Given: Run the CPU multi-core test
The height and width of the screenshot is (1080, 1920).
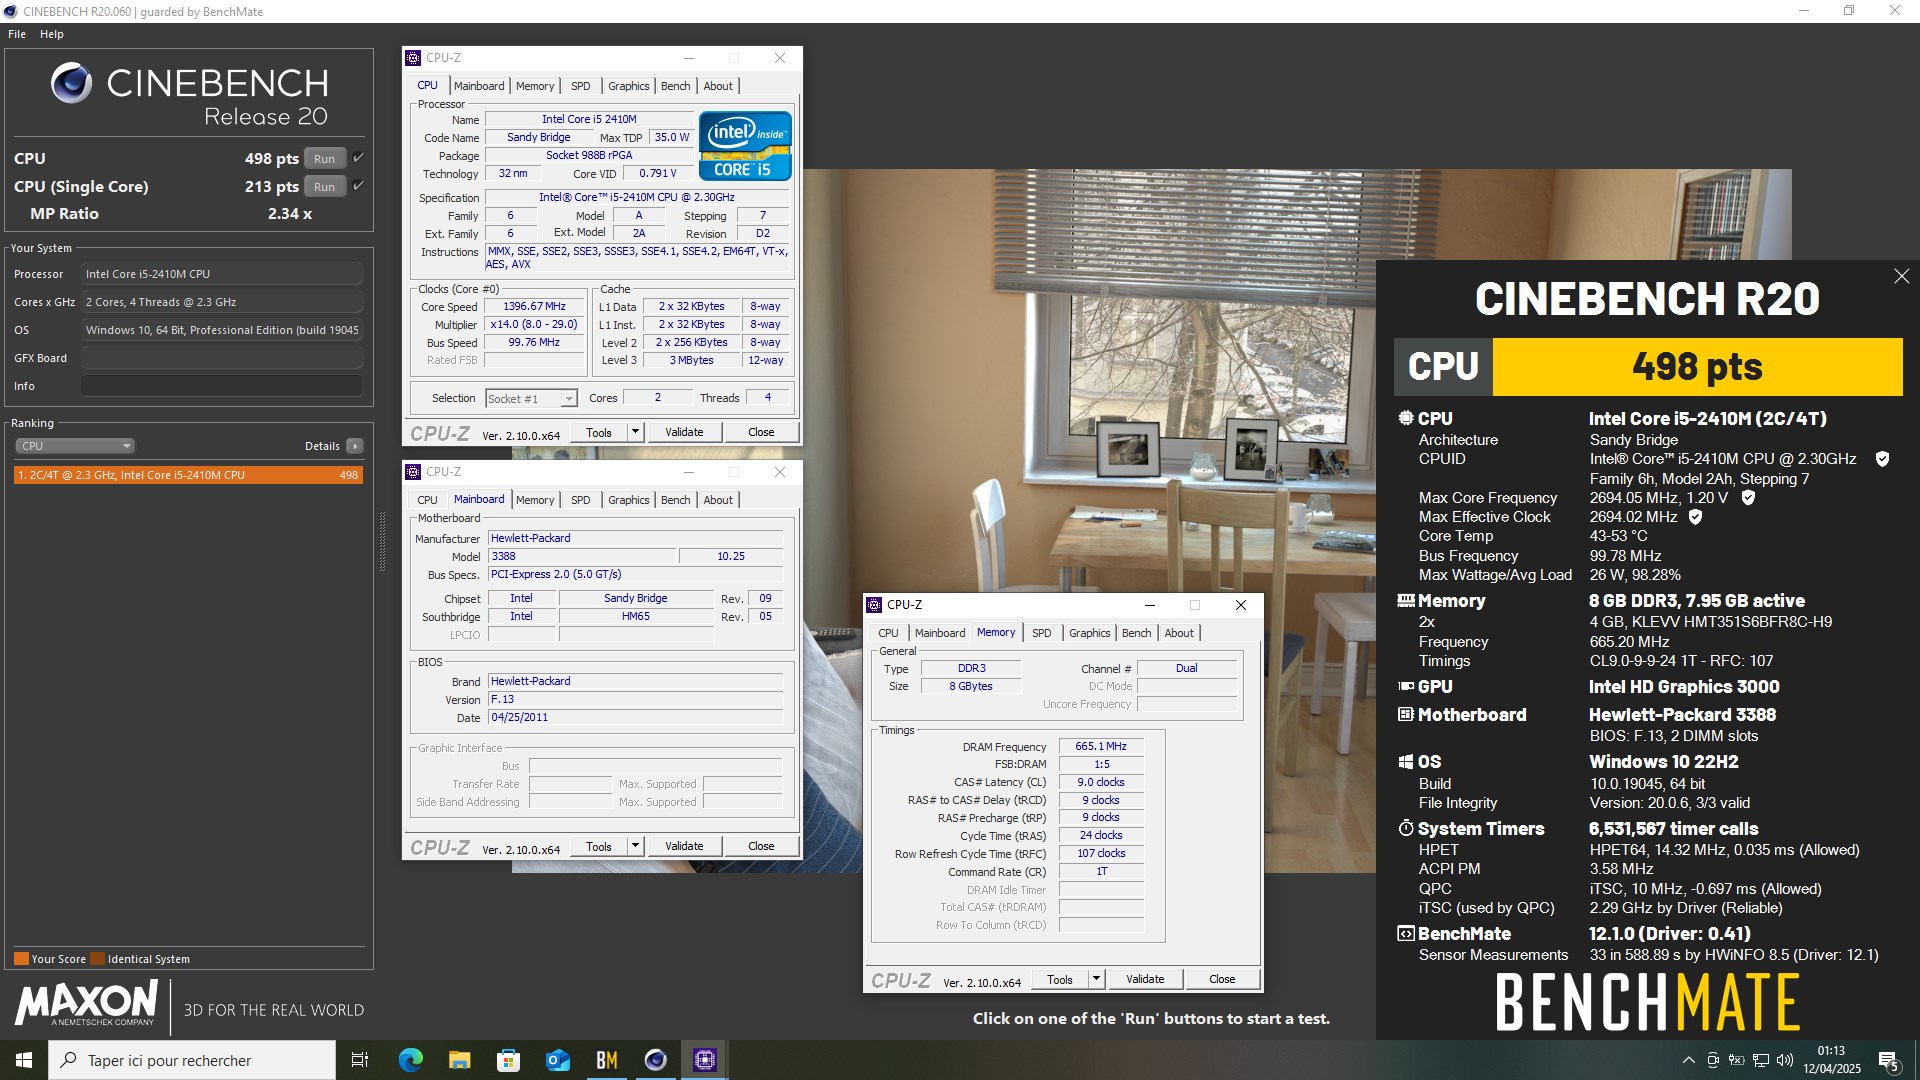Looking at the screenshot, I should (x=324, y=159).
